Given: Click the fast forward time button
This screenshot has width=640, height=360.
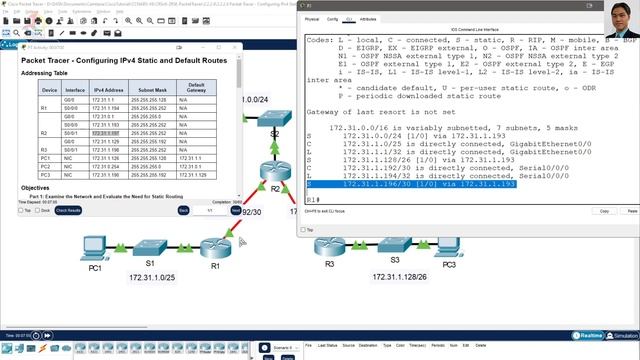Looking at the screenshot, I should pos(47,336).
